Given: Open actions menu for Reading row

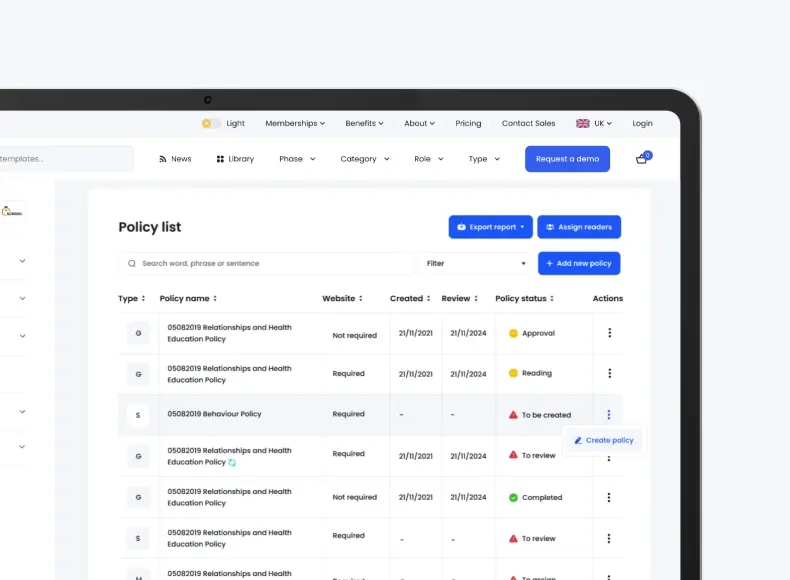Looking at the screenshot, I should [x=610, y=373].
